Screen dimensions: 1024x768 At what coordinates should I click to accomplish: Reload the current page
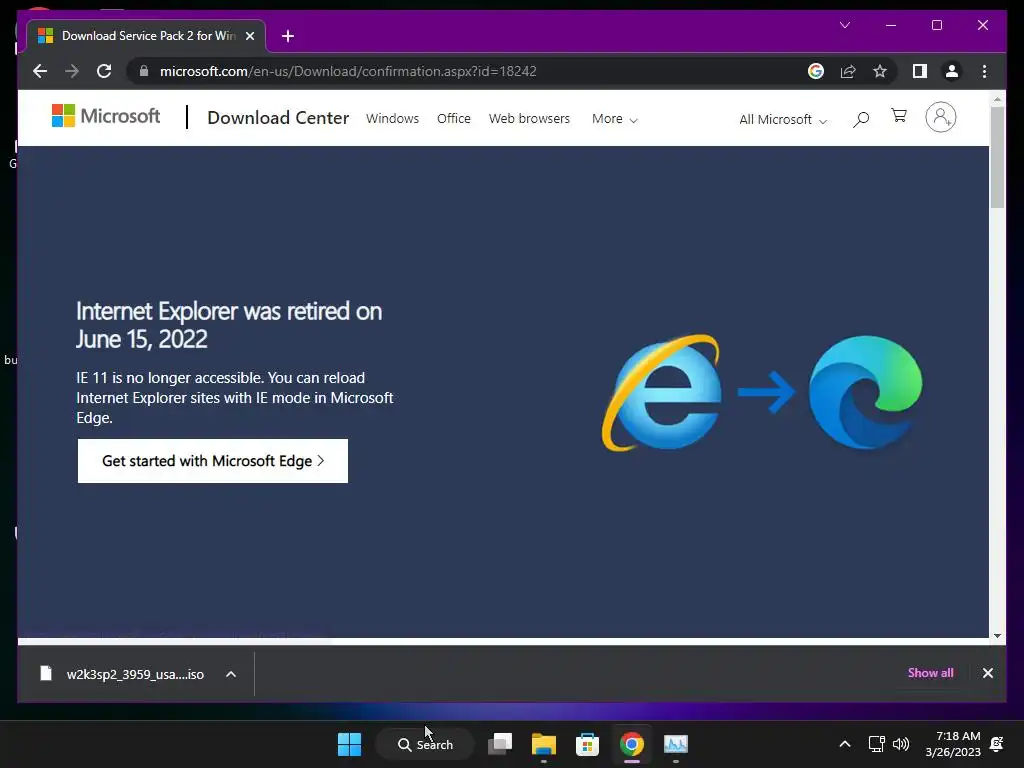(104, 71)
